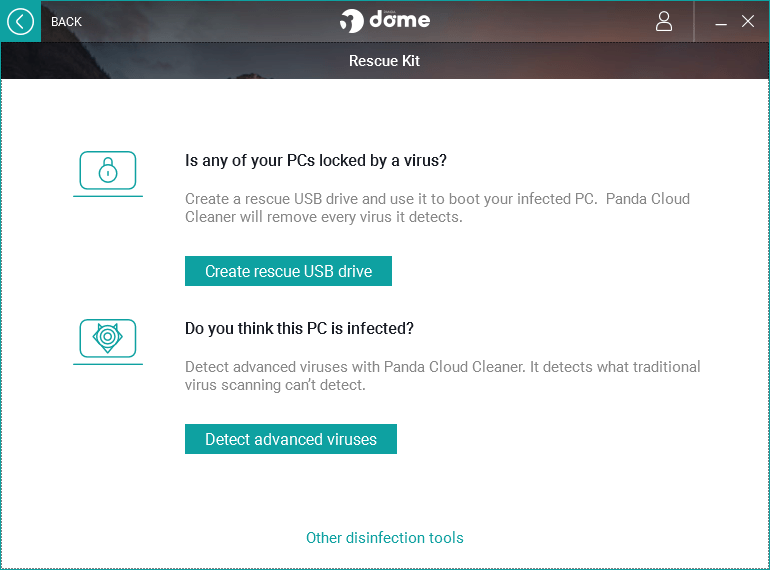Open Other disinfection tools link
Screen dimensions: 770x570
tap(384, 538)
